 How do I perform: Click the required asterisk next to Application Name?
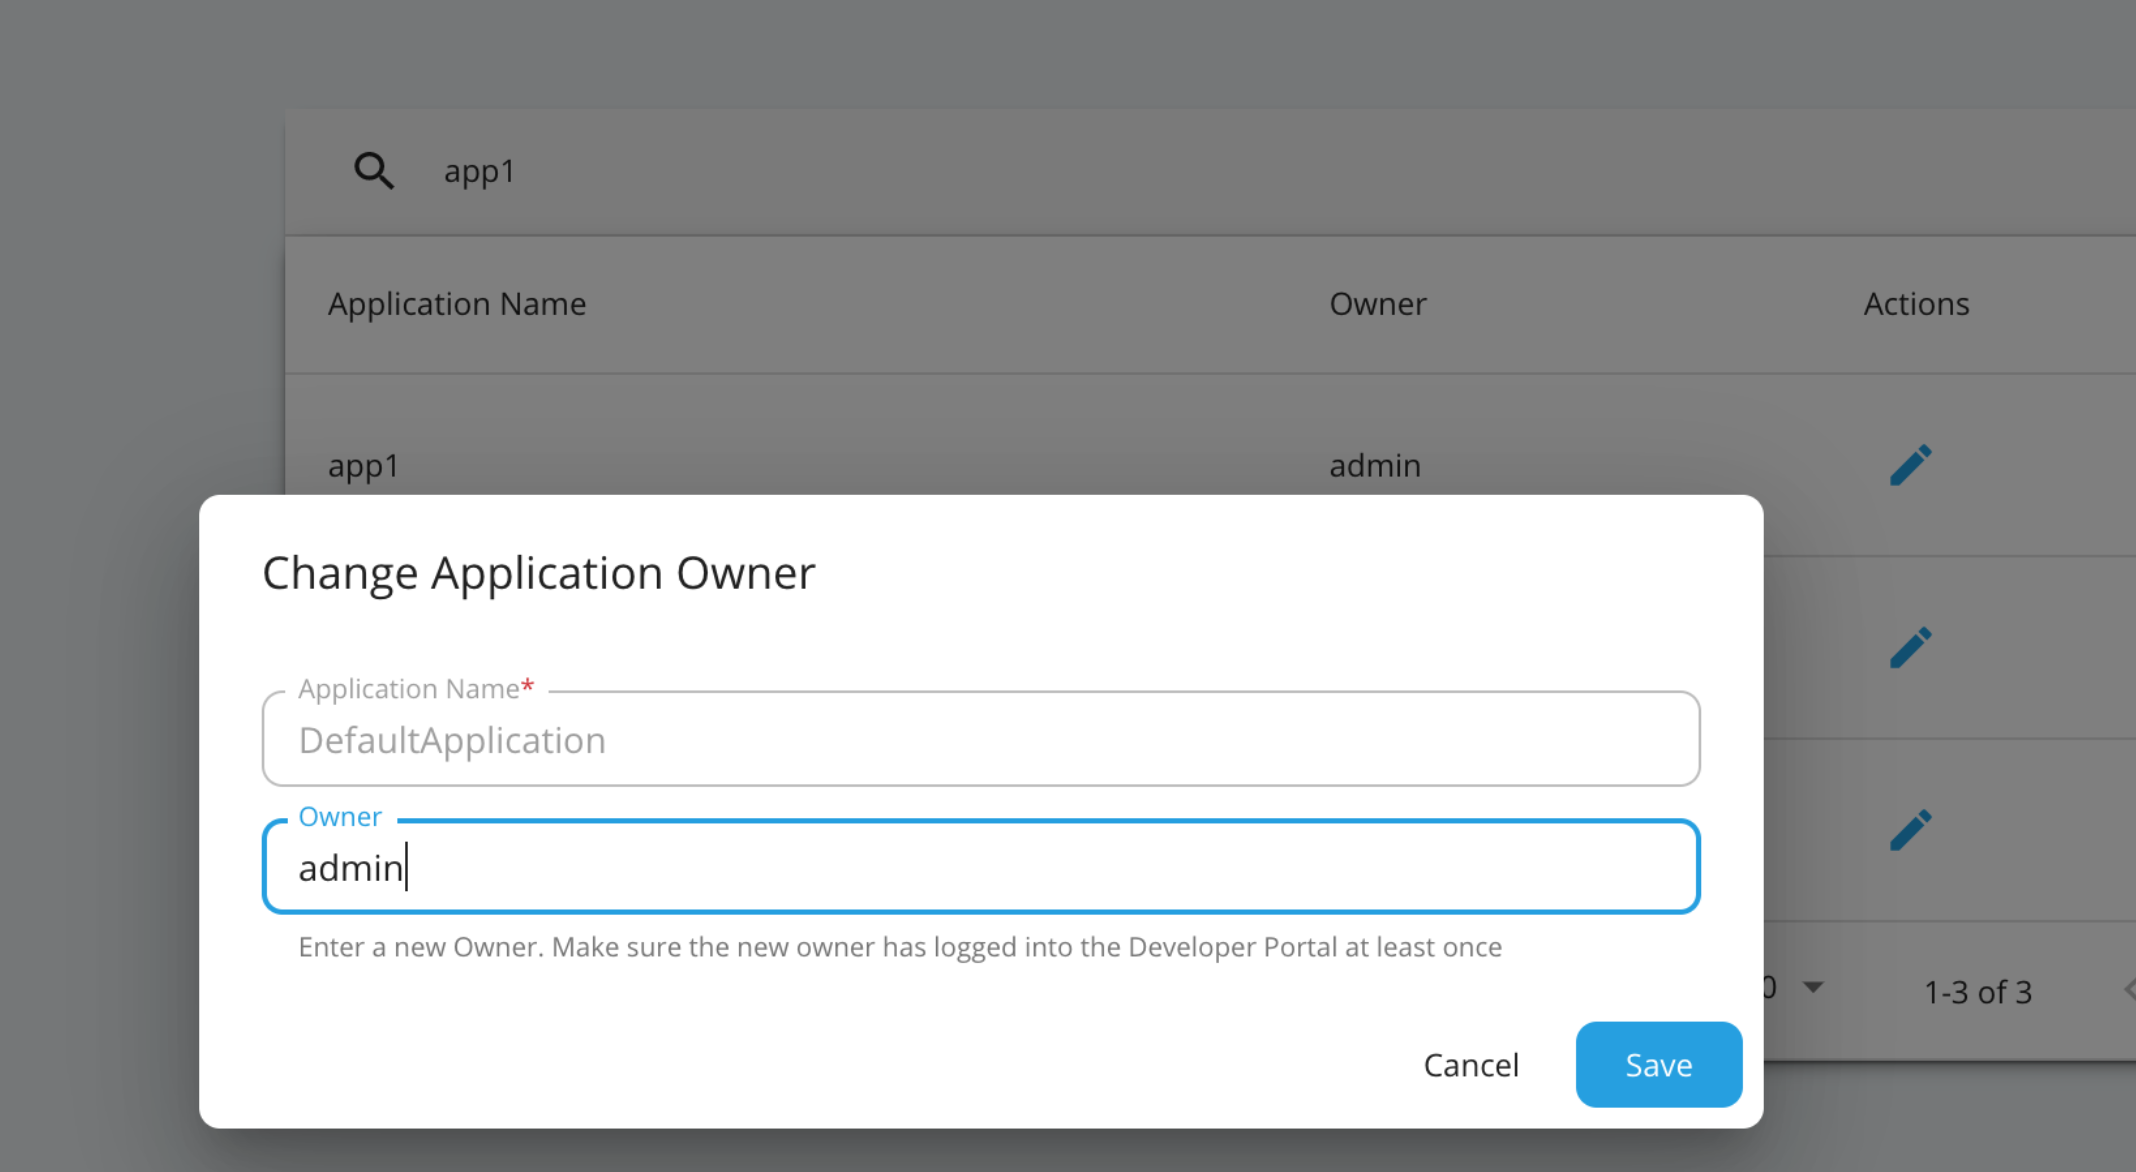point(527,686)
